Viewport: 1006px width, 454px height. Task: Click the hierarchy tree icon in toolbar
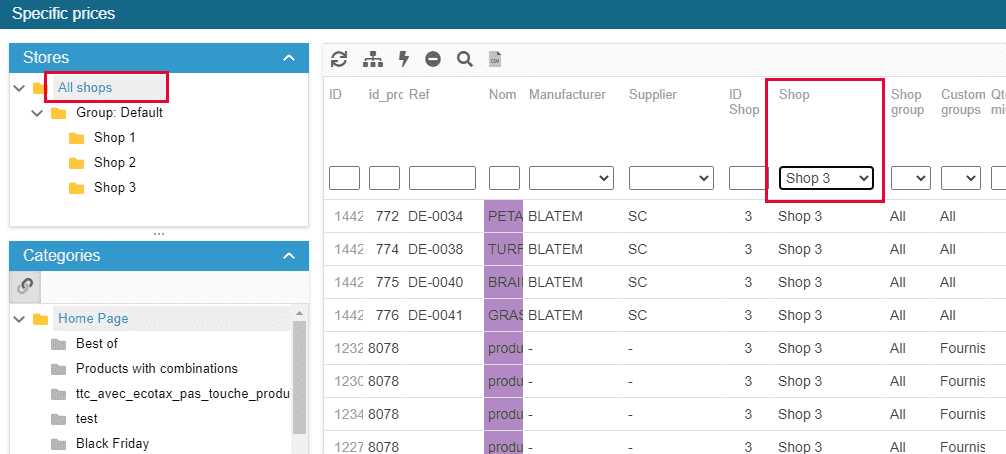point(373,59)
